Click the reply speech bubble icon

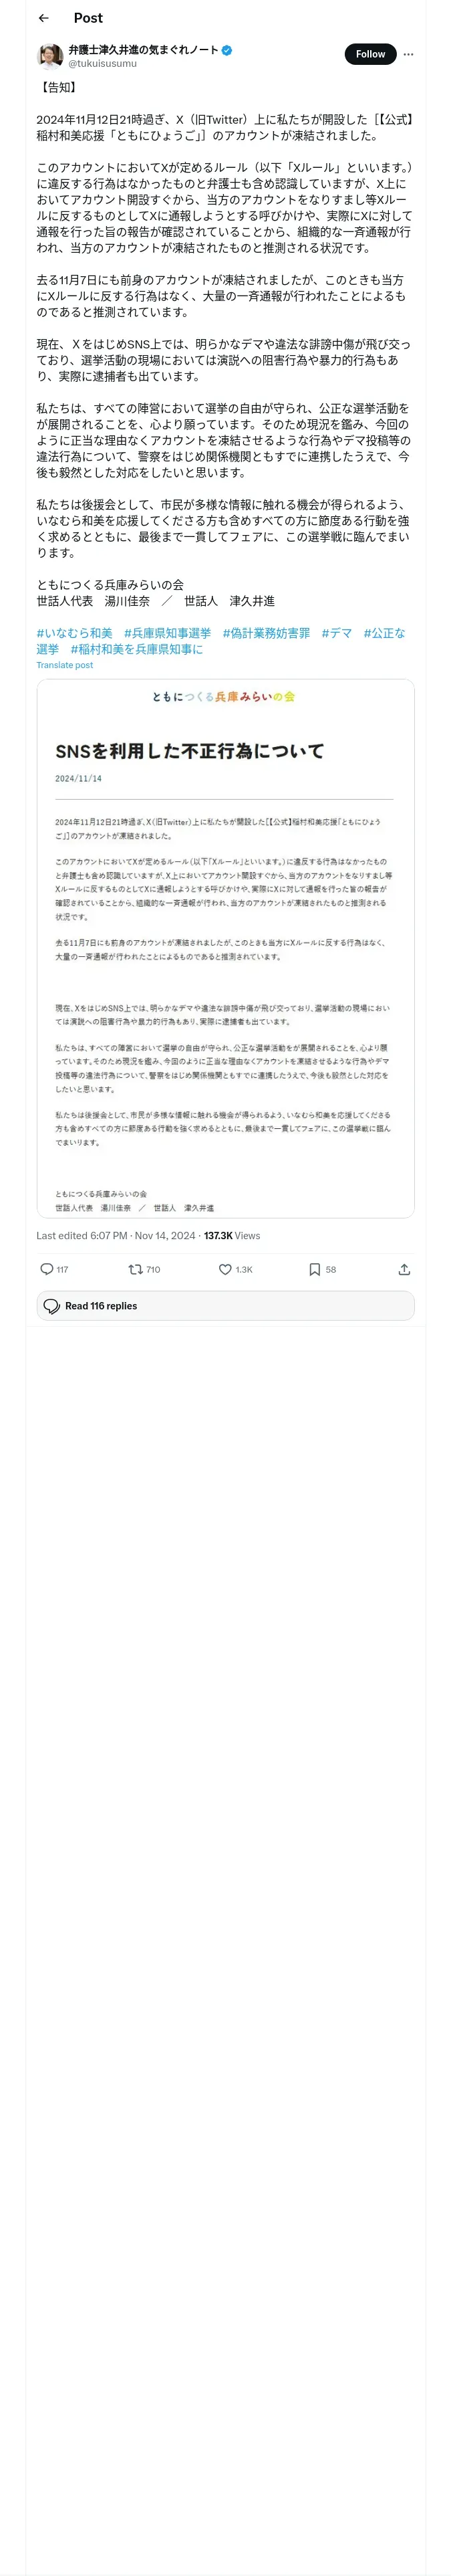(x=46, y=1269)
